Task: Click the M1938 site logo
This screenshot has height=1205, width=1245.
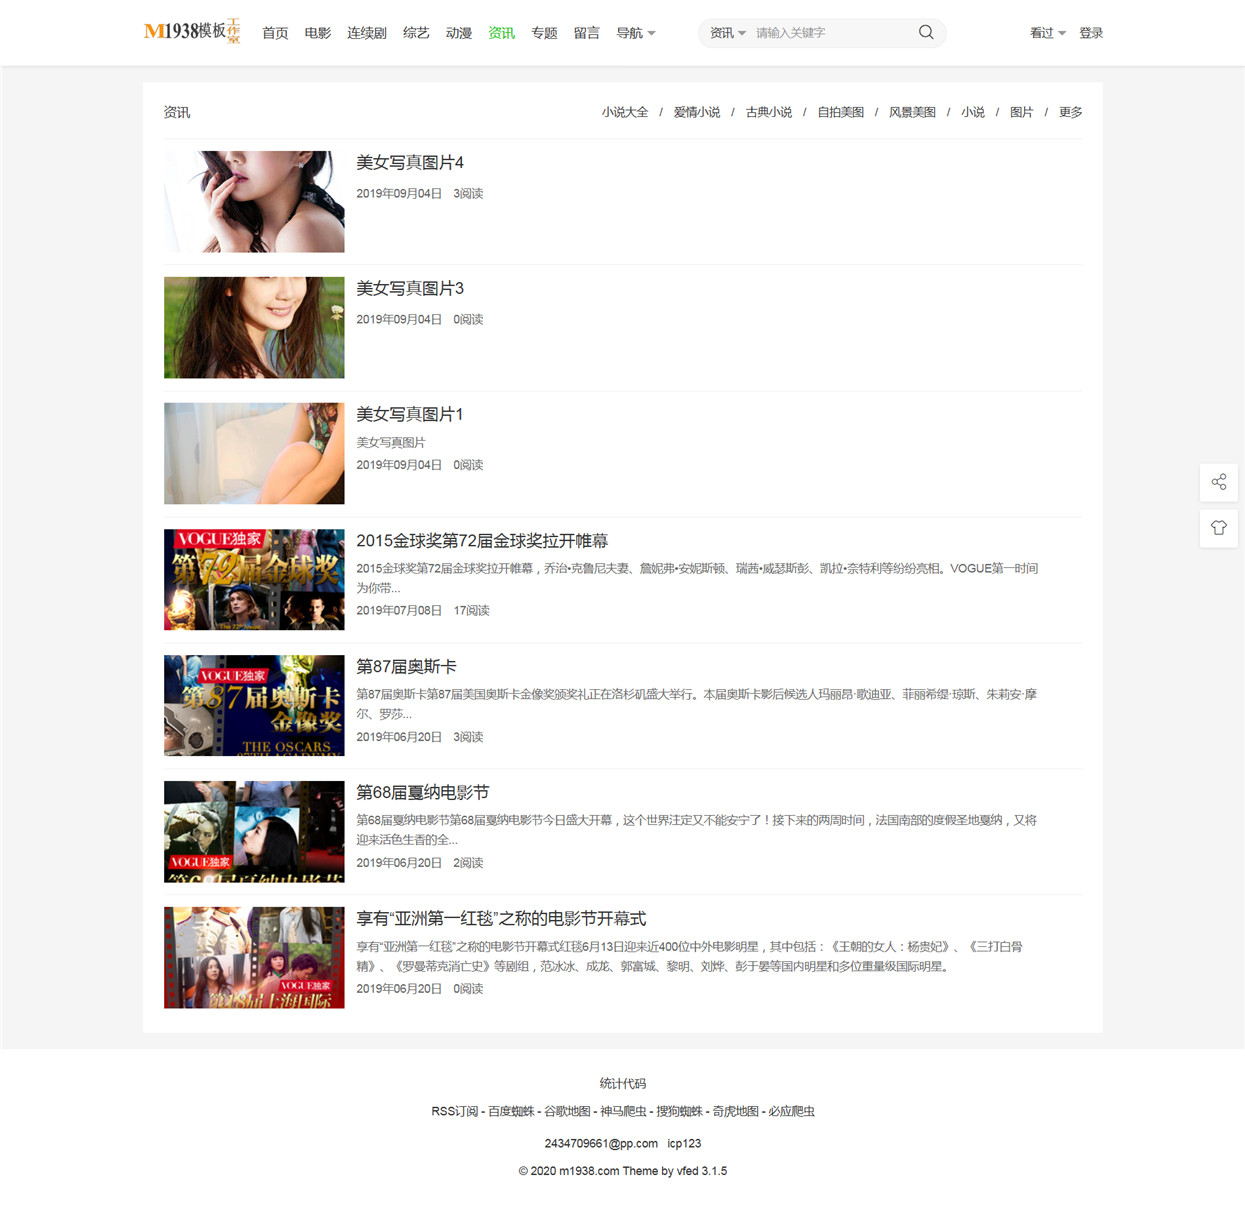Action: click(192, 31)
